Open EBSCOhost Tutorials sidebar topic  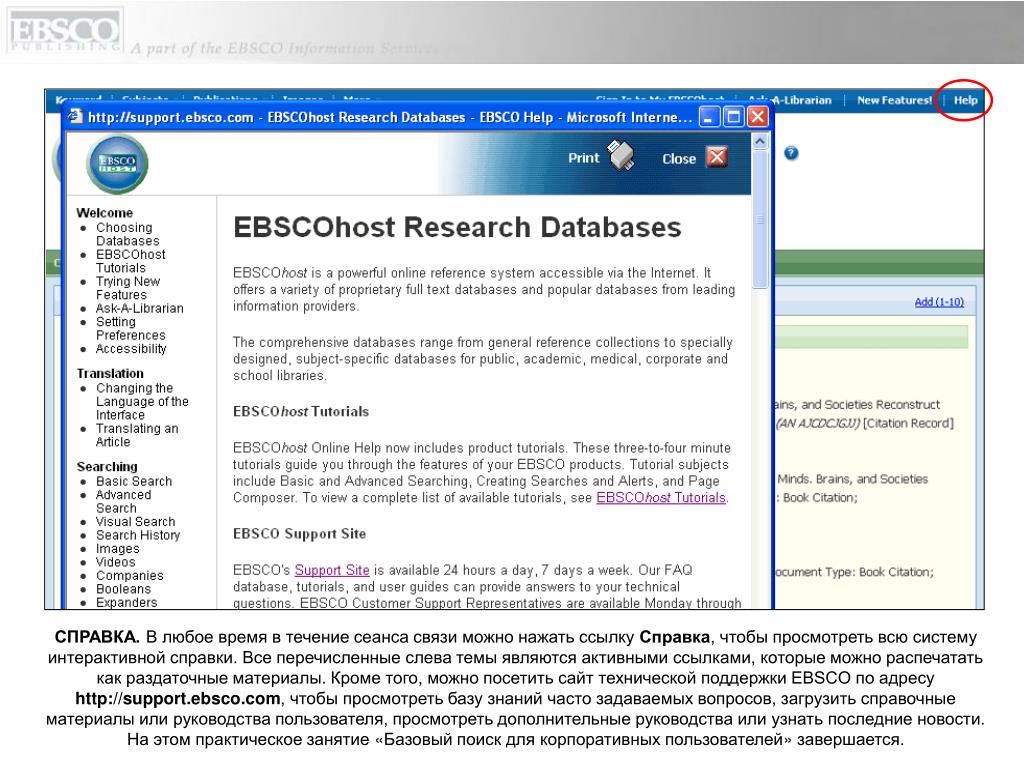tap(131, 261)
